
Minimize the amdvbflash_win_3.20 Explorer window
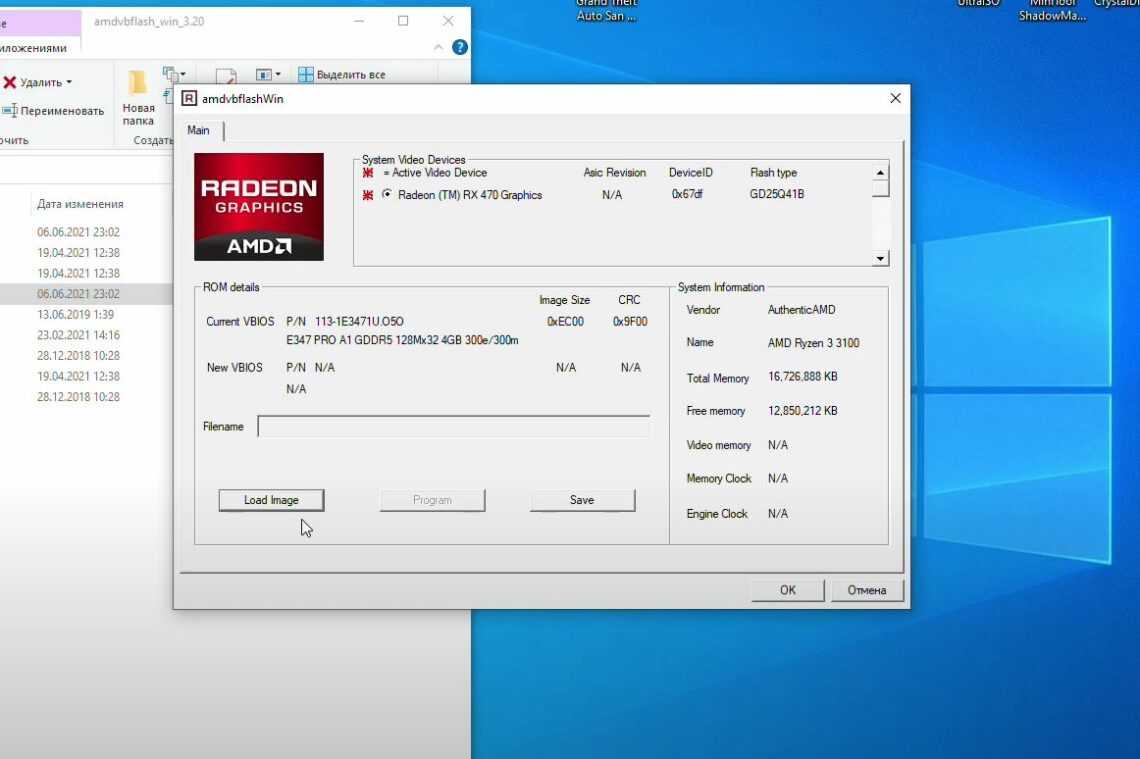coord(358,21)
